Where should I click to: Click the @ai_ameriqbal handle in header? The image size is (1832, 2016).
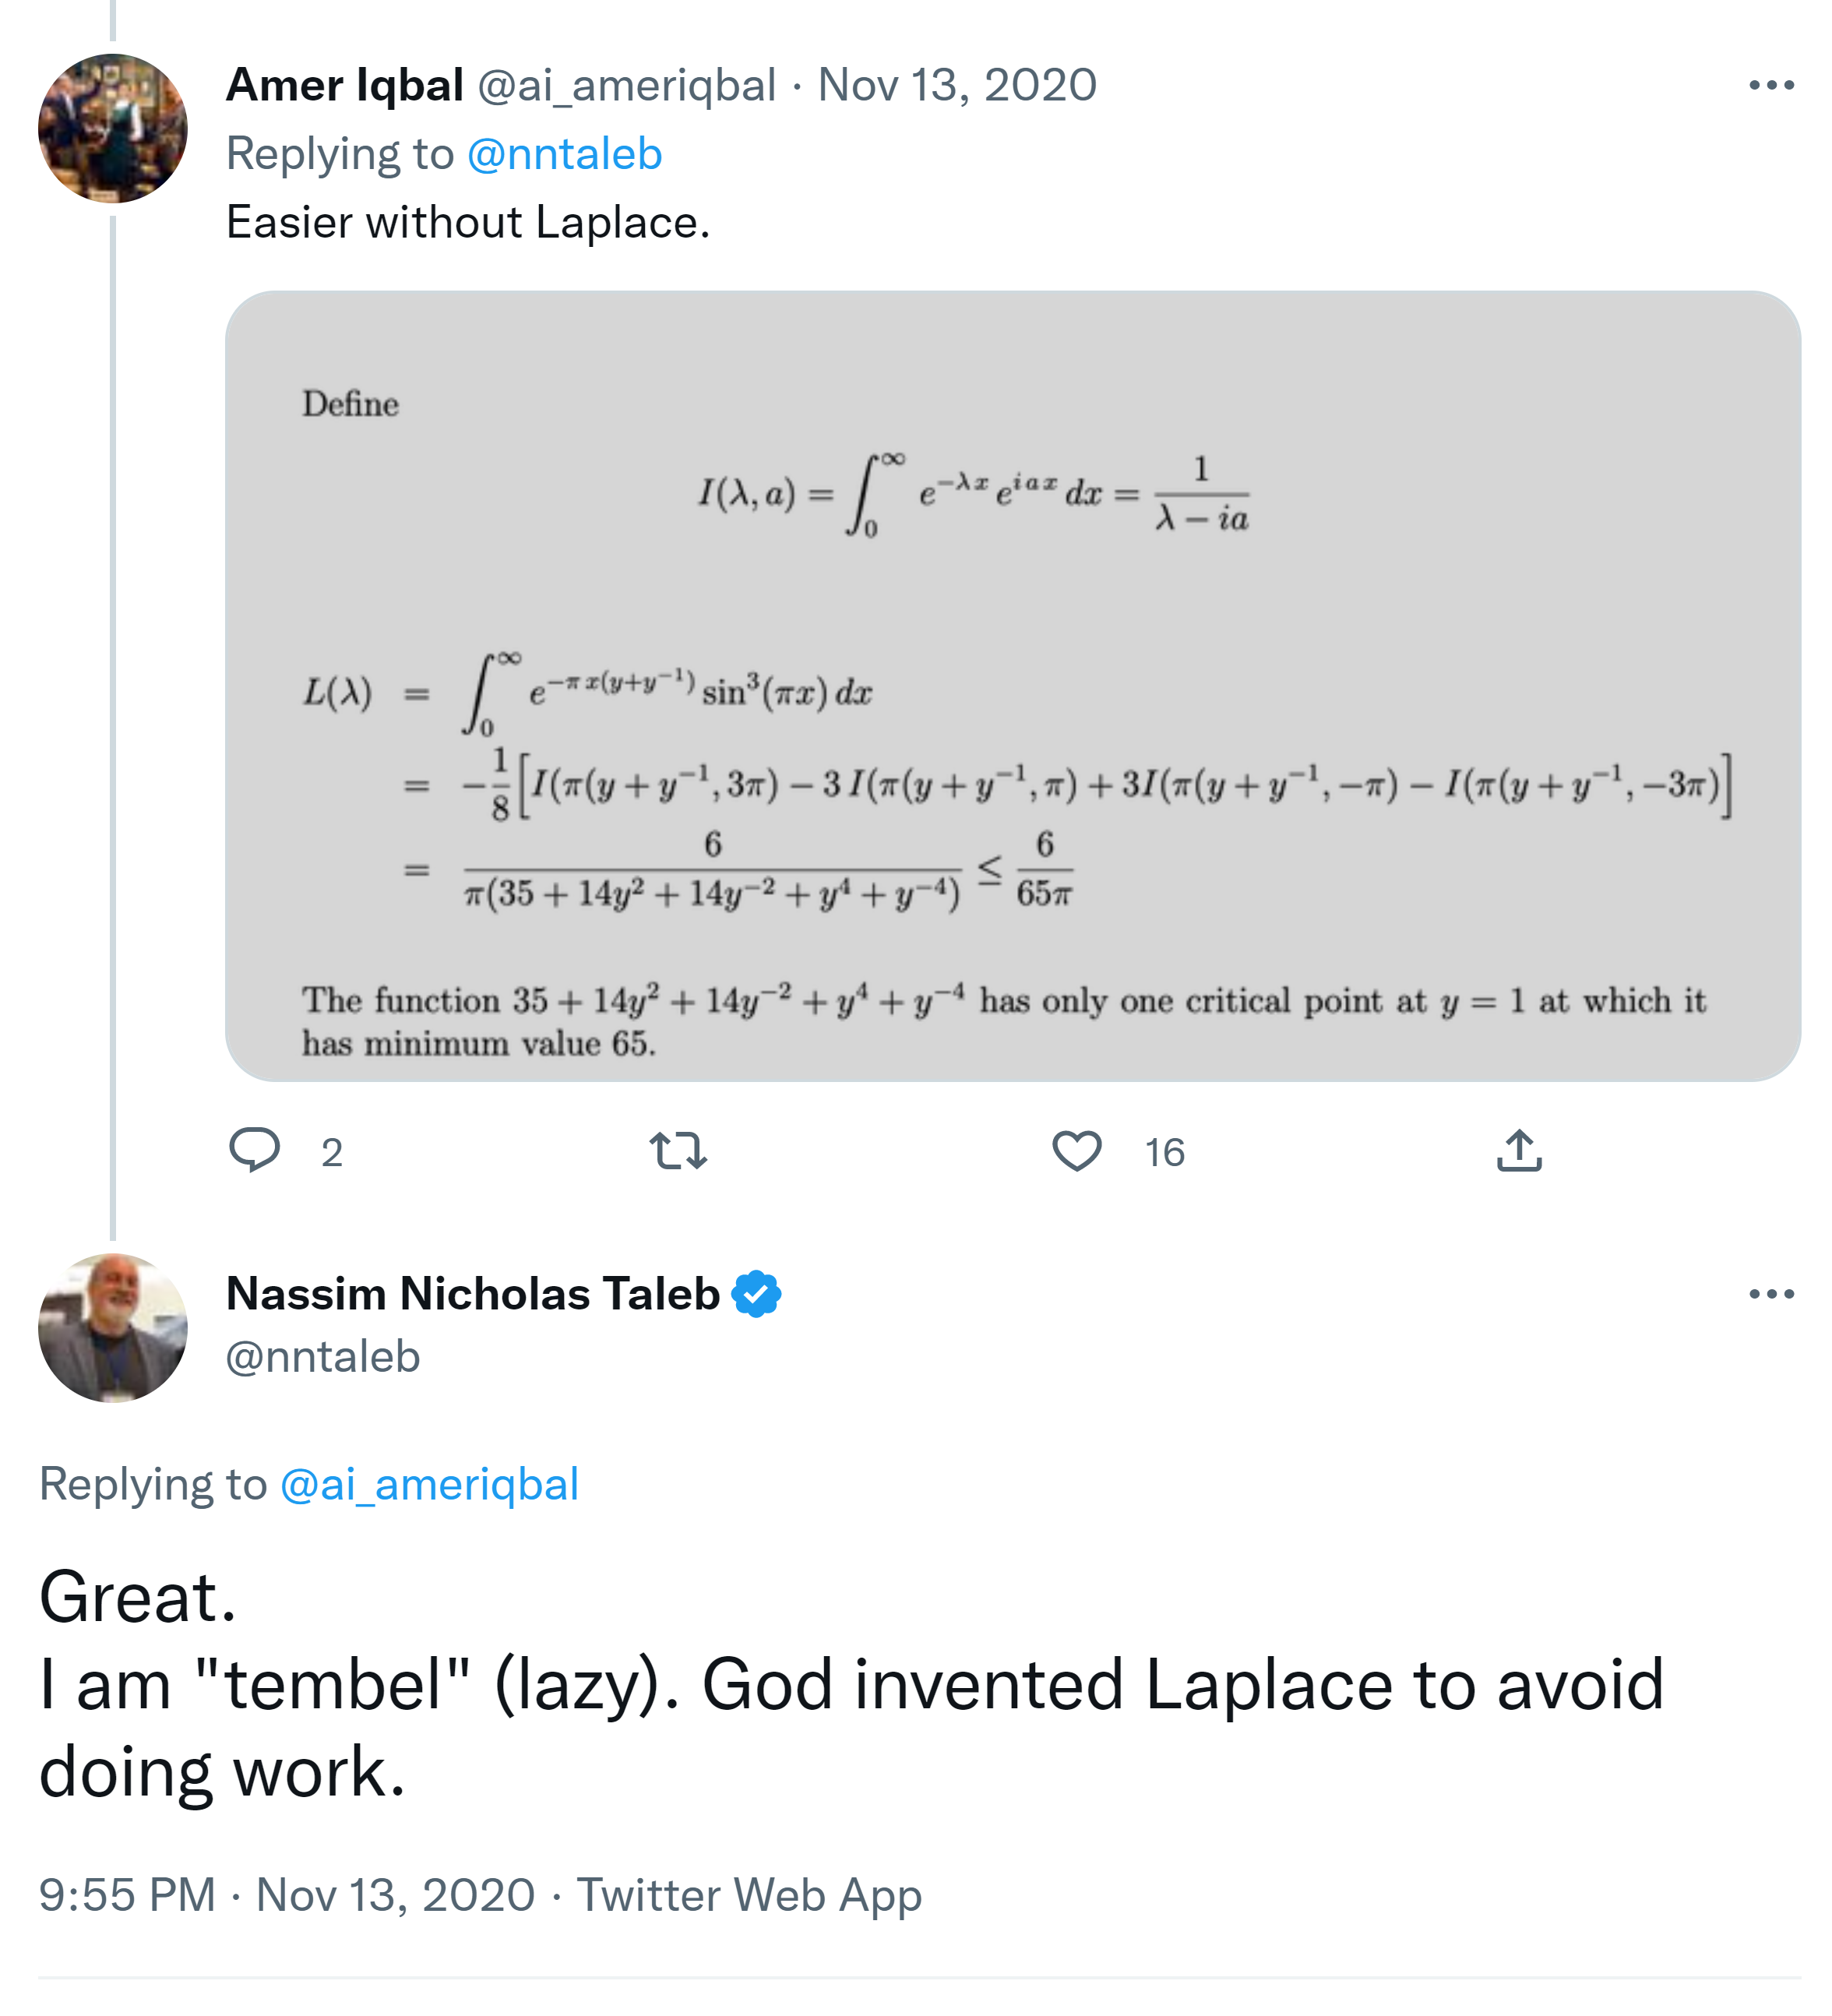tap(626, 86)
